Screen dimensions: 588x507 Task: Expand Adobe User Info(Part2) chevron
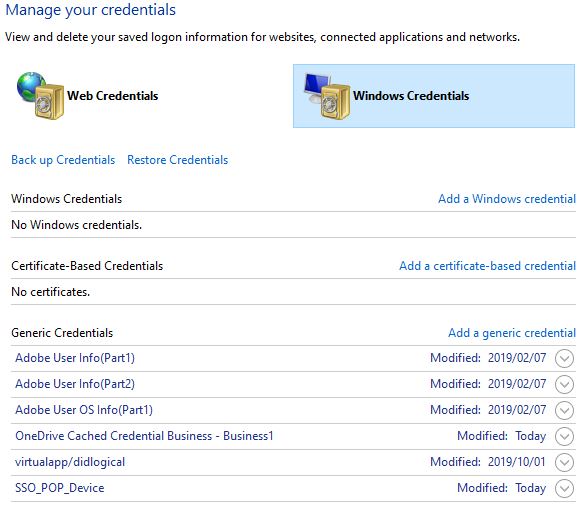coord(564,384)
